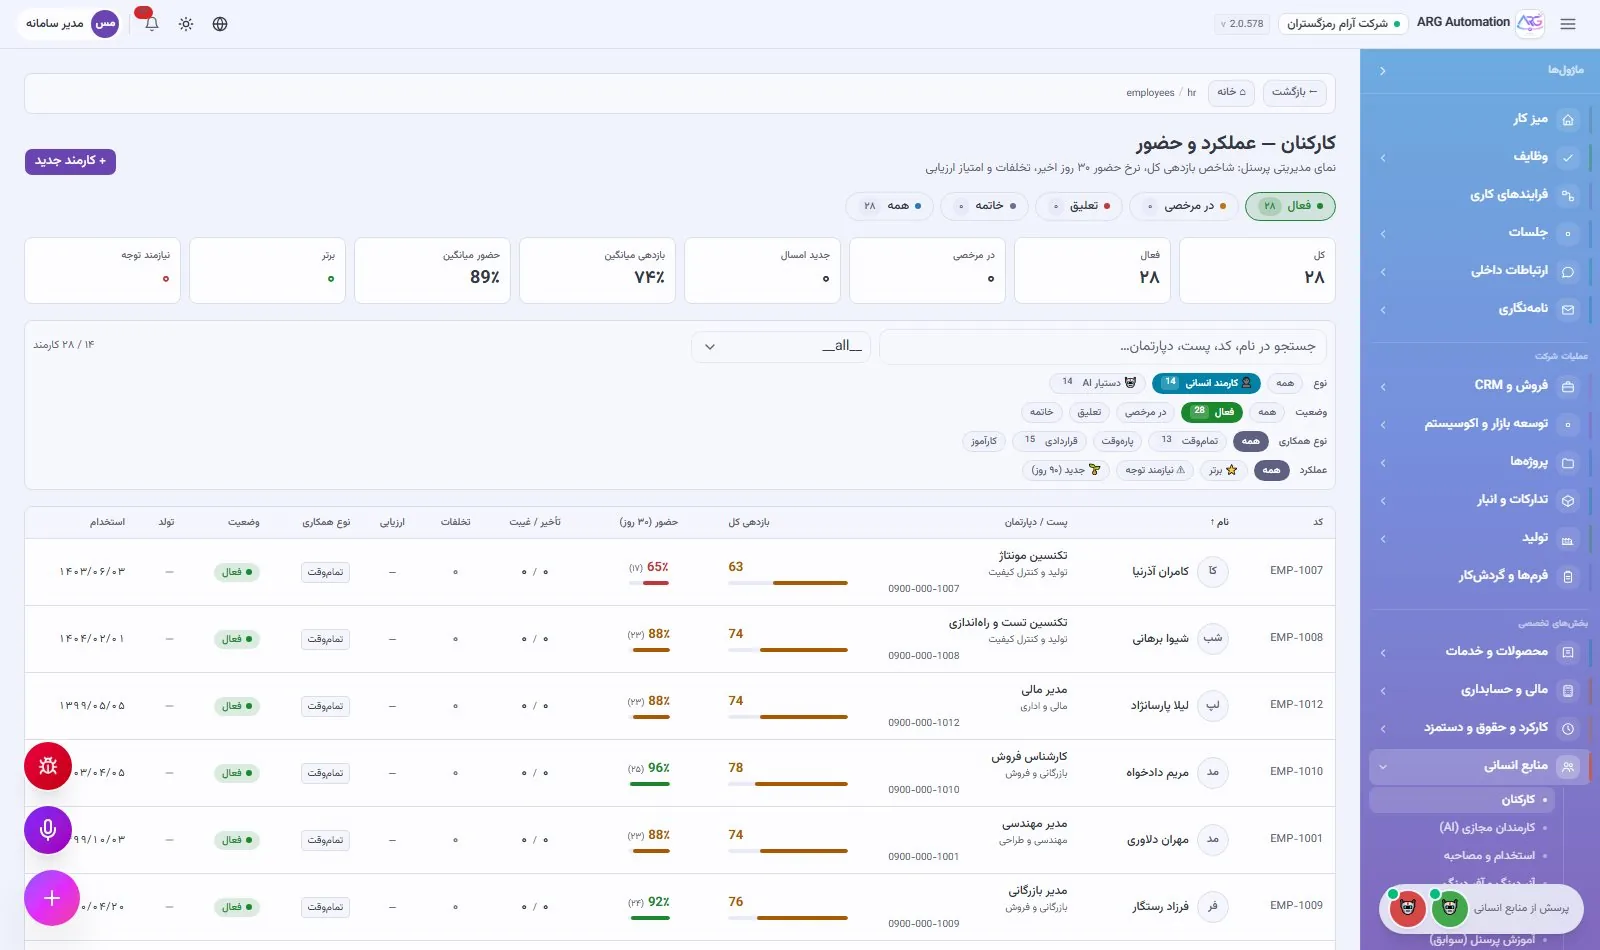Toggle the sun theme icon

click(186, 24)
